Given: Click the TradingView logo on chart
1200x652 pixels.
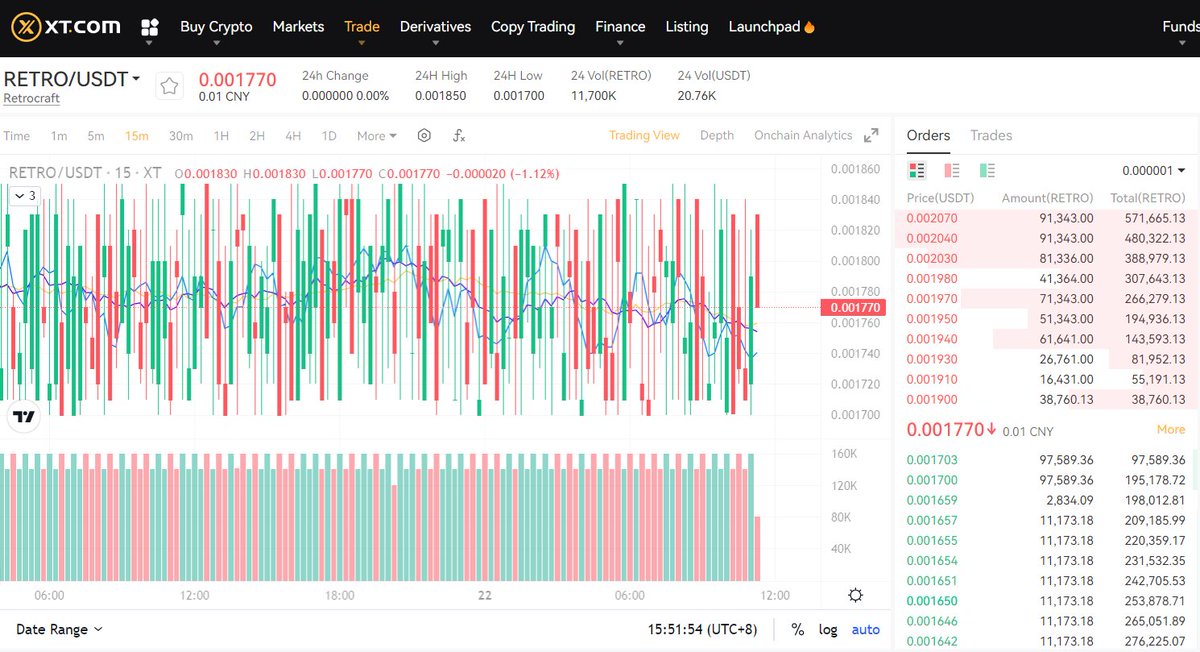Looking at the screenshot, I should coord(24,417).
